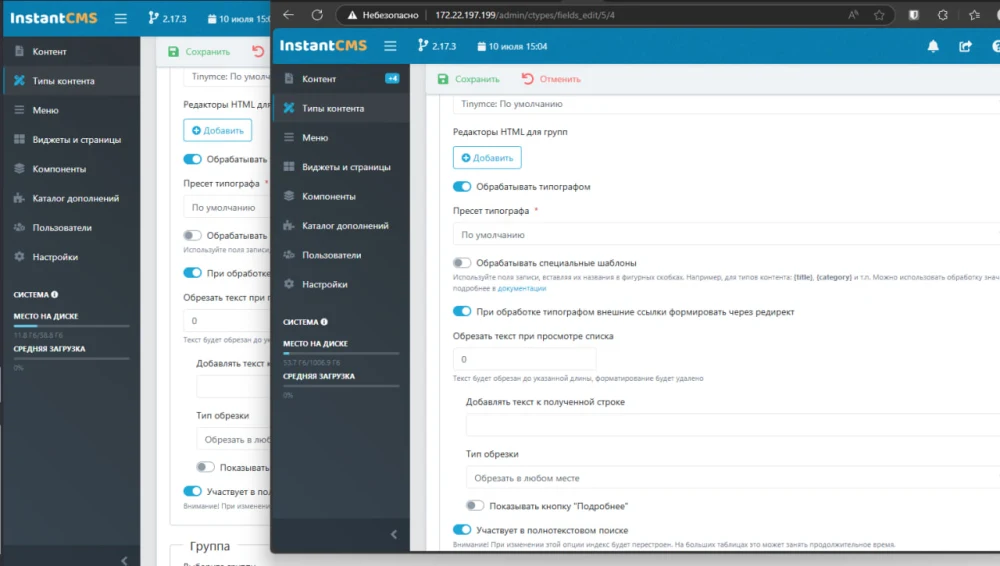The height and width of the screenshot is (566, 1000).
Task: Open Виджеты и страницы in background window sidebar
Action: tap(71, 139)
